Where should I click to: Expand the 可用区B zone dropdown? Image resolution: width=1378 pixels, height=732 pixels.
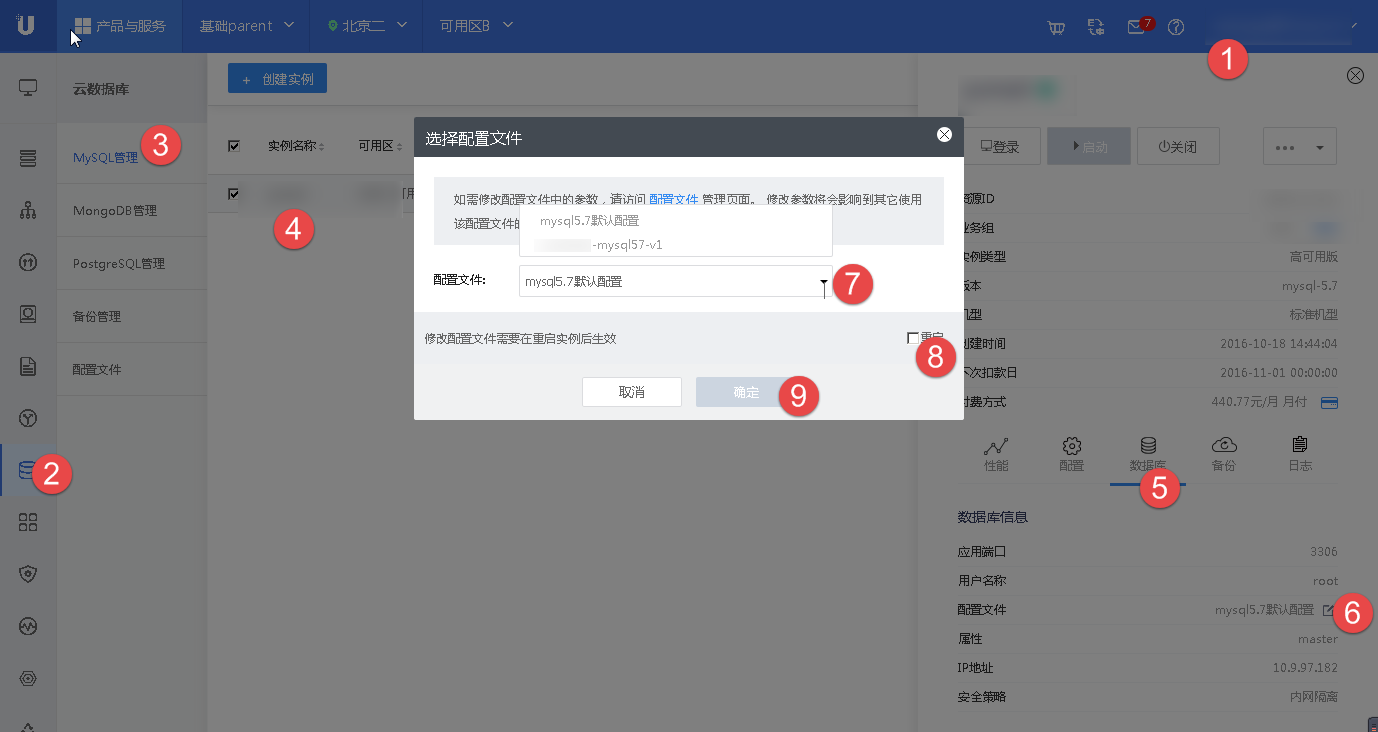pyautogui.click(x=476, y=26)
